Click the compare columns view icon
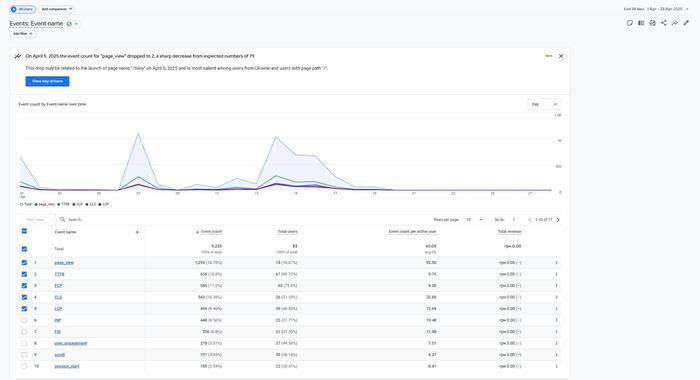The height and width of the screenshot is (380, 700). (x=641, y=23)
